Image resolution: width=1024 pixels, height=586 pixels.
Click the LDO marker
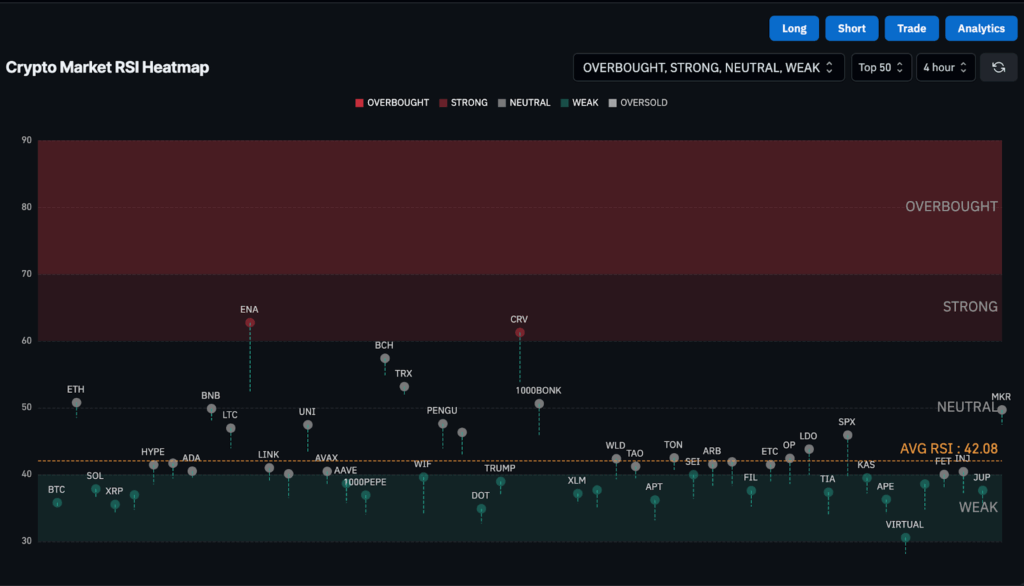pos(809,449)
